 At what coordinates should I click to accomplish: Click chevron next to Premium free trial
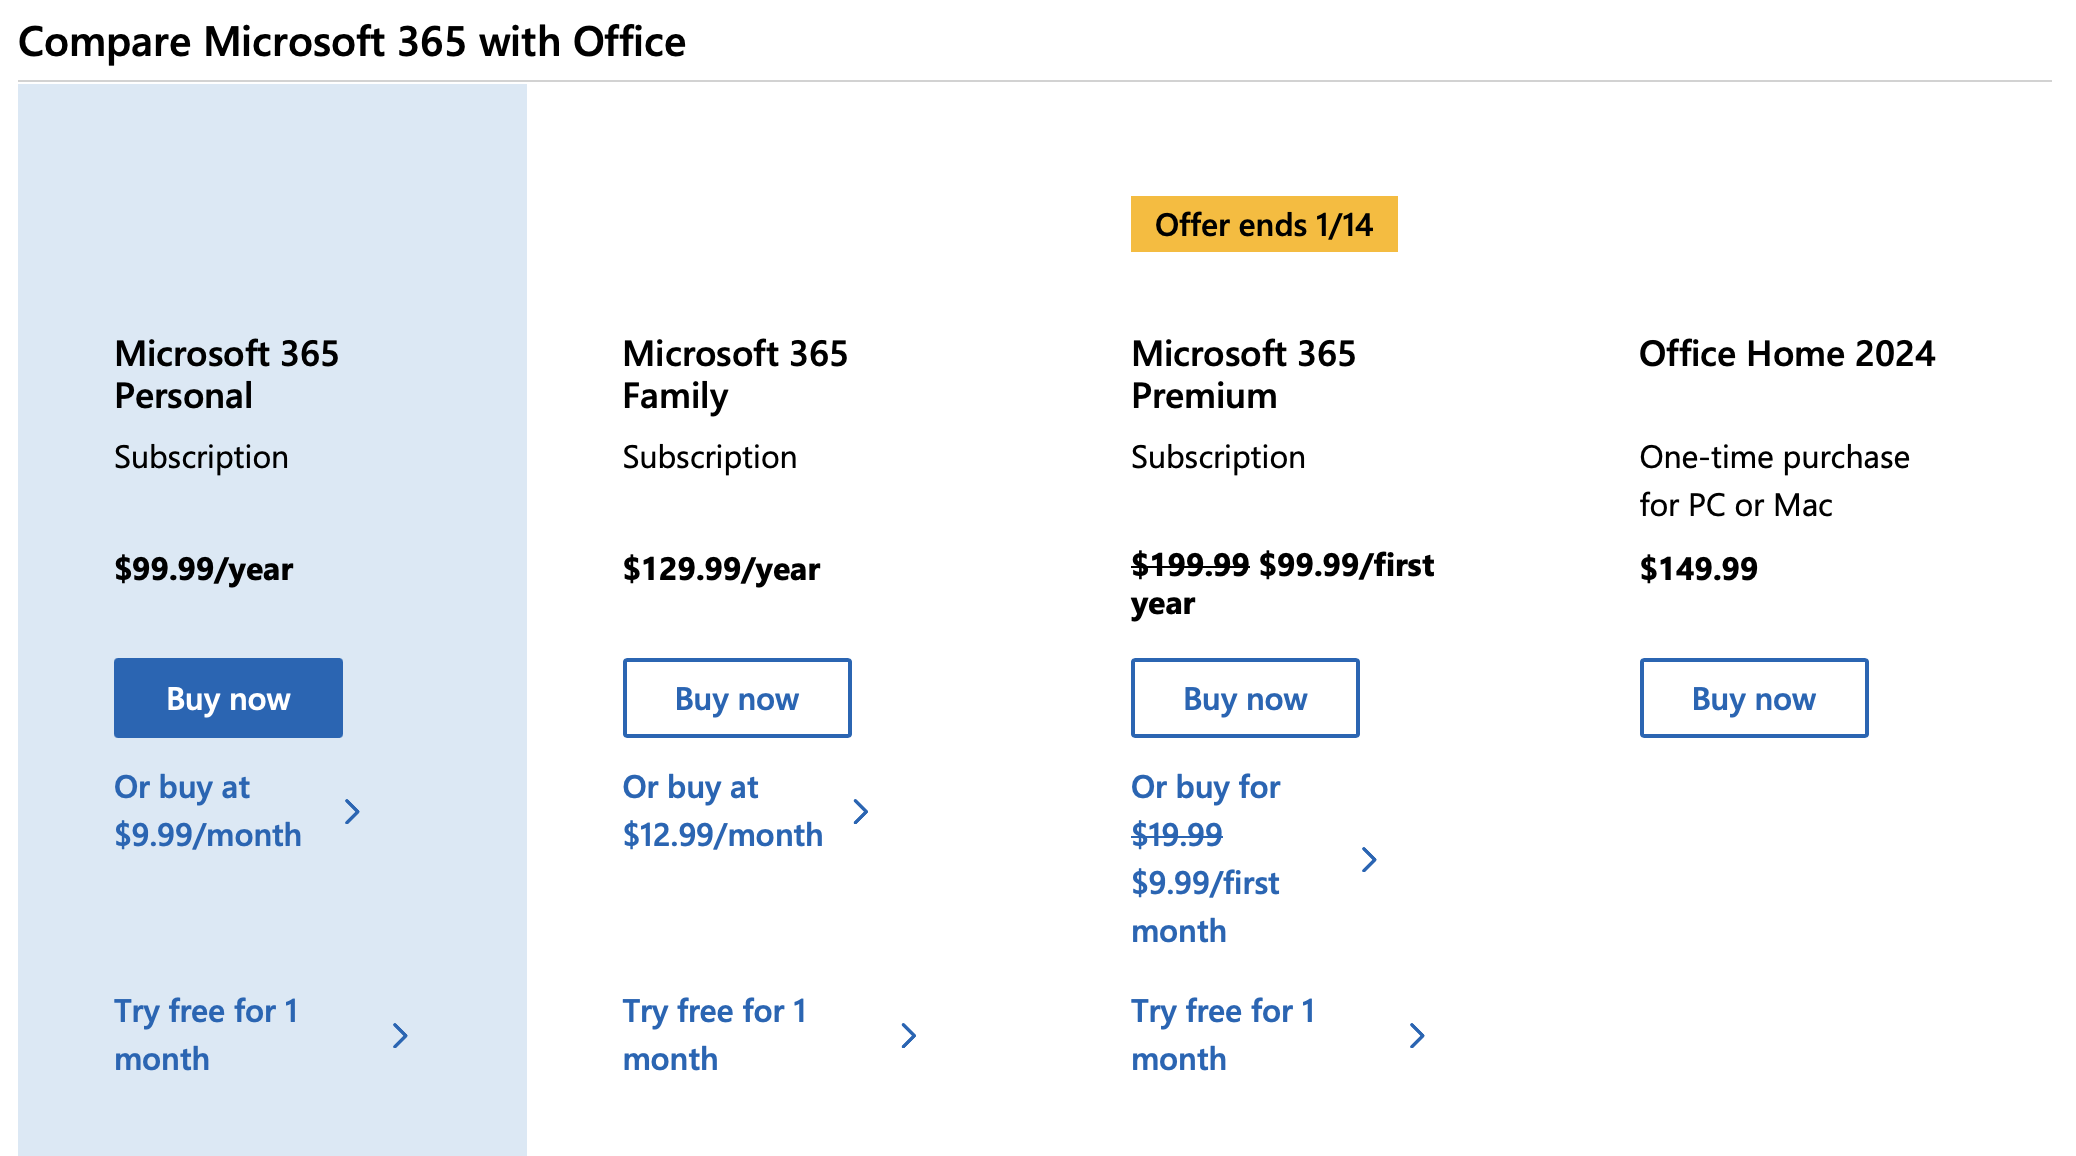click(1417, 1035)
